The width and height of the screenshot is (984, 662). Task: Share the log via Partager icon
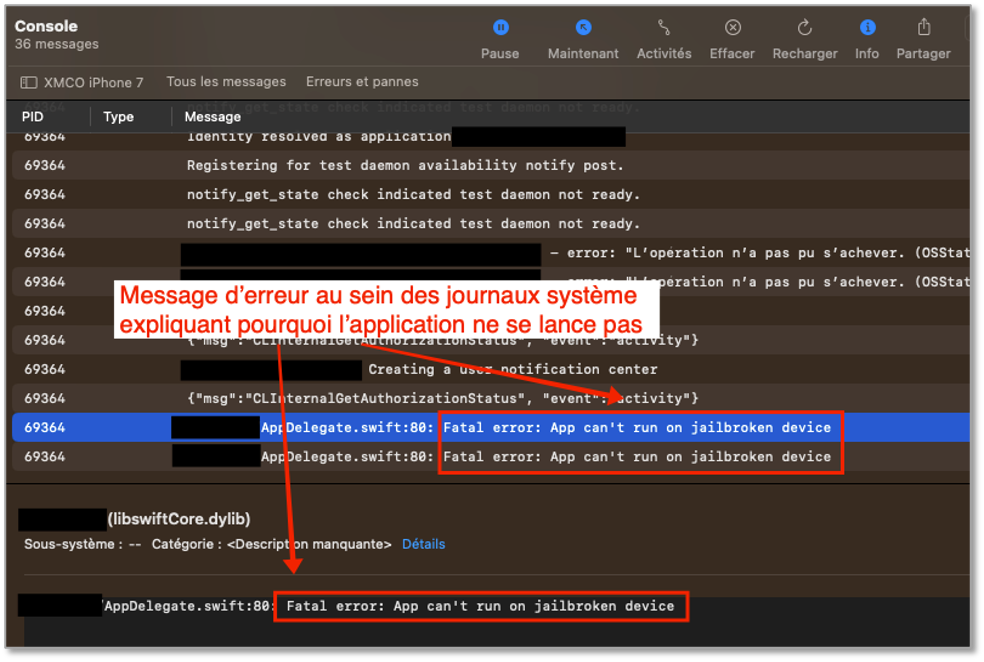[x=923, y=28]
